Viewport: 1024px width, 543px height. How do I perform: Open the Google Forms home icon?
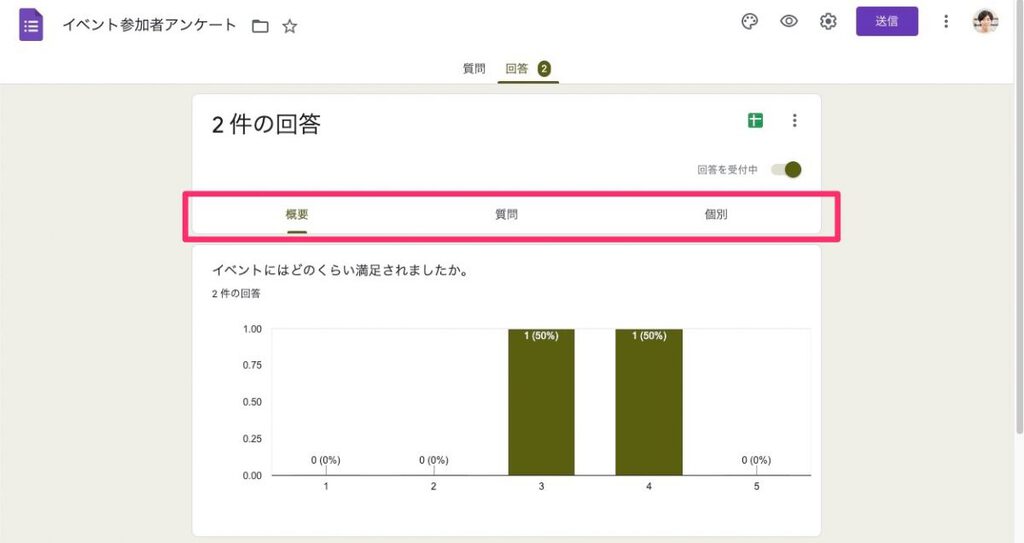pos(31,25)
